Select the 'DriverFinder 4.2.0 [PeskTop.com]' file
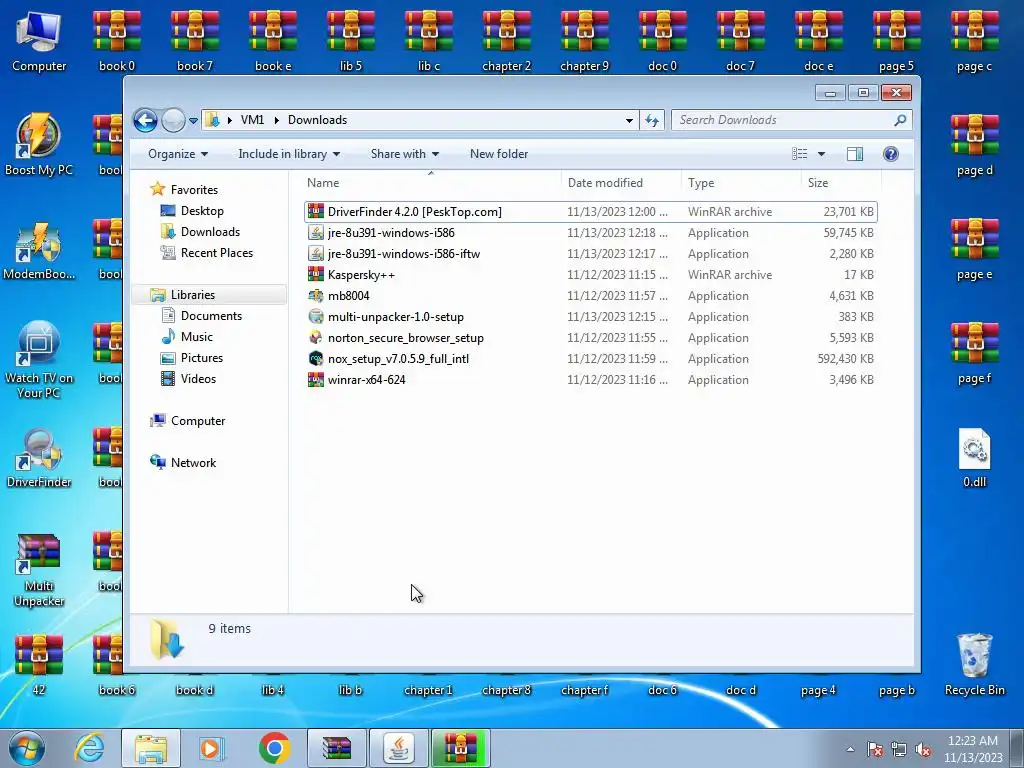The image size is (1024, 768). point(590,212)
